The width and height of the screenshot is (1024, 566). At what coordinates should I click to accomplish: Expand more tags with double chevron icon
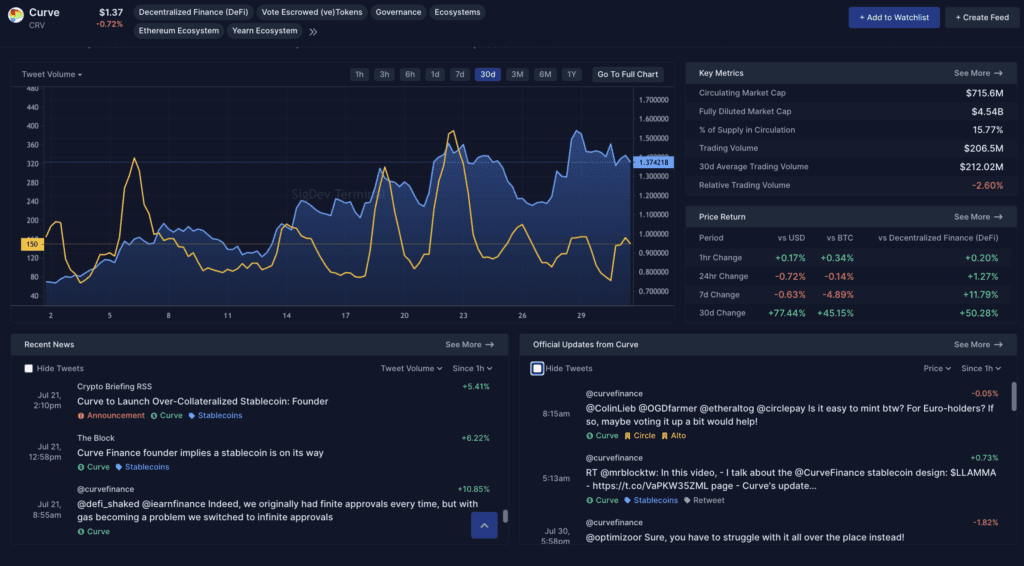click(313, 31)
